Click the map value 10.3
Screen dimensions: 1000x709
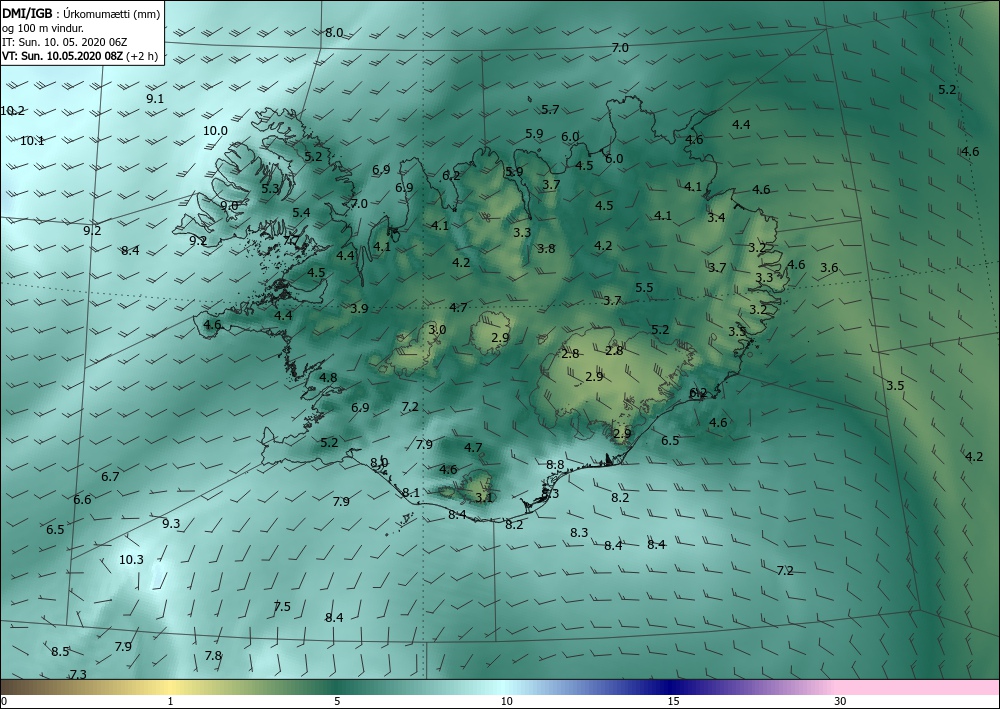[131, 559]
